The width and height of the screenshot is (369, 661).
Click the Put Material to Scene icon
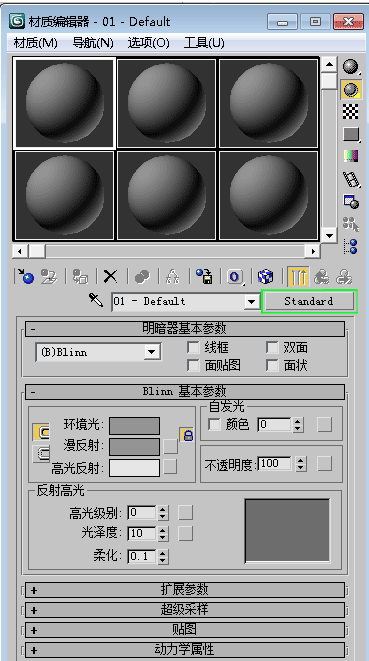click(48, 277)
